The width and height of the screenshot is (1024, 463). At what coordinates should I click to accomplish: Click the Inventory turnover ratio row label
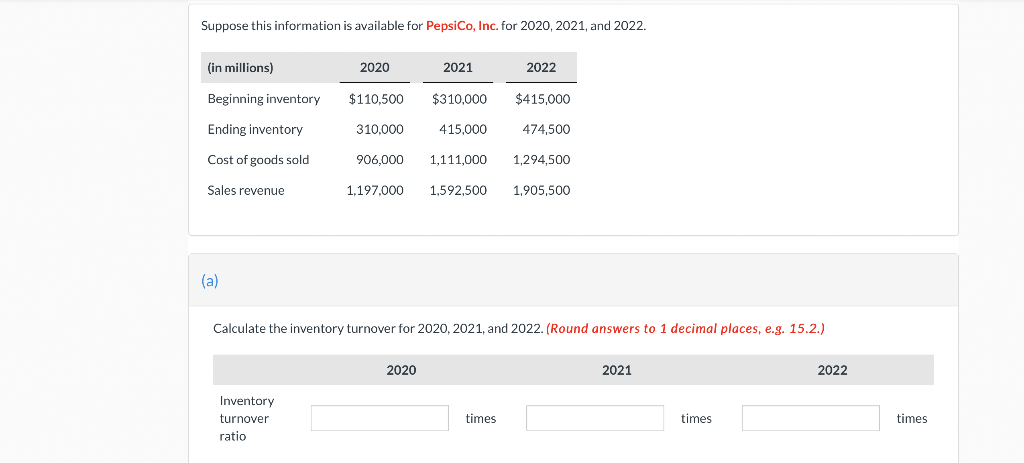pyautogui.click(x=248, y=418)
